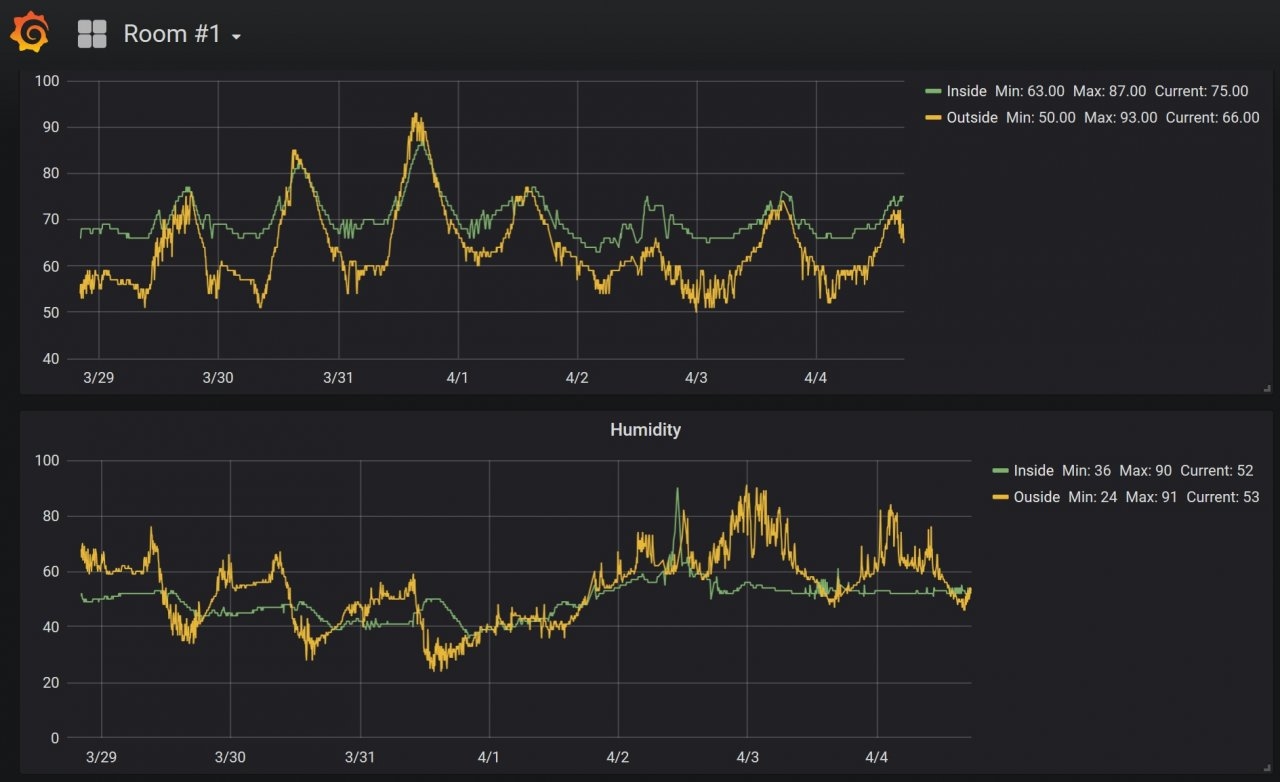Click the 4/1 label on temperature x-axis
Screen dimensions: 1280x782
pos(457,378)
